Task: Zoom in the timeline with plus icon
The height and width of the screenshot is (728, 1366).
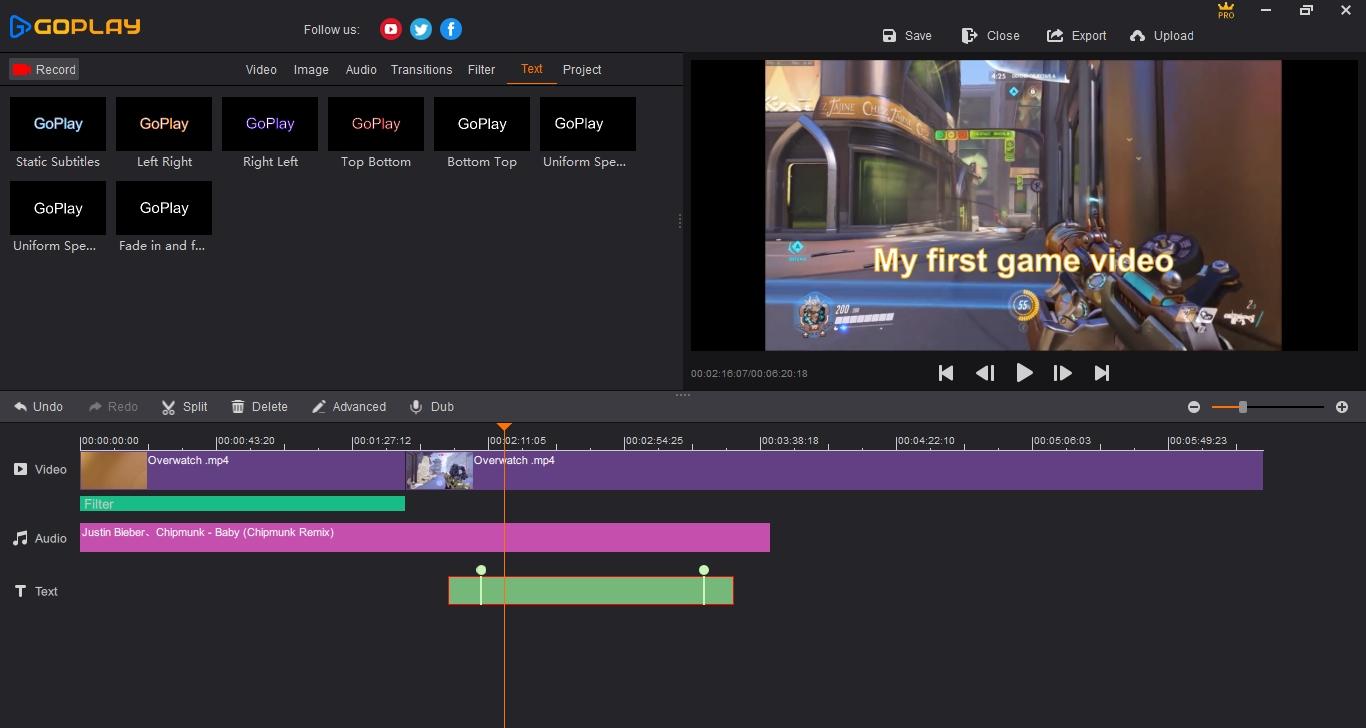Action: [x=1342, y=407]
